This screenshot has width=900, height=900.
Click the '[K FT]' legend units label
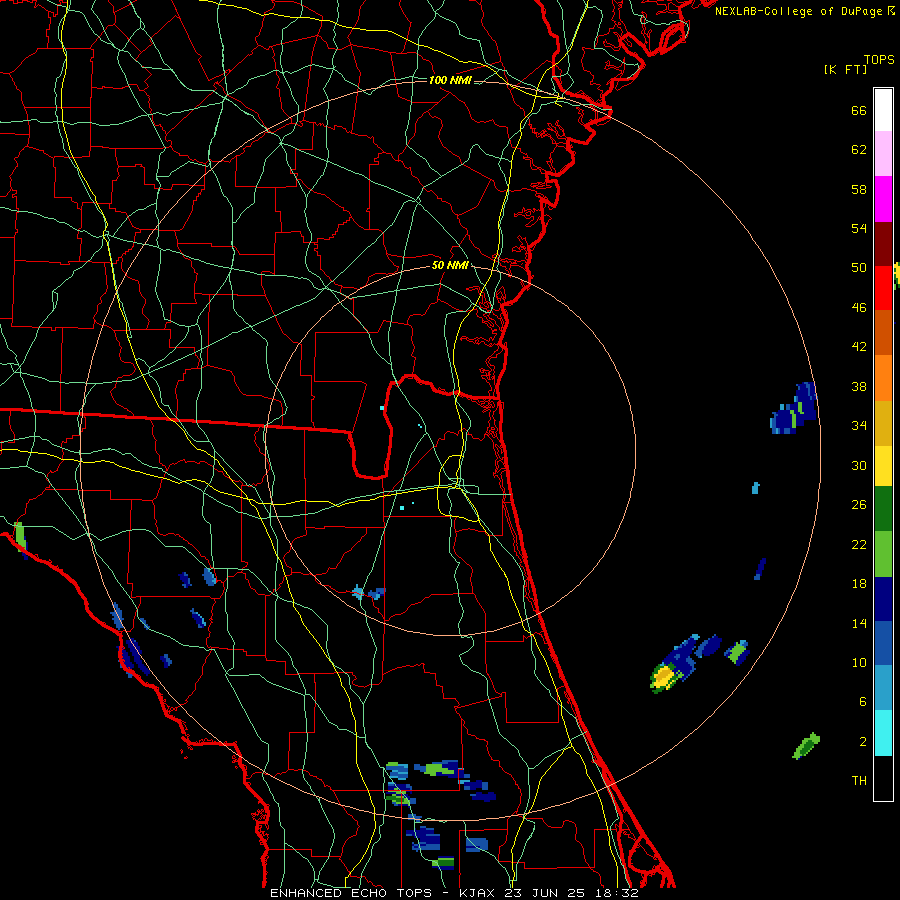[x=845, y=70]
